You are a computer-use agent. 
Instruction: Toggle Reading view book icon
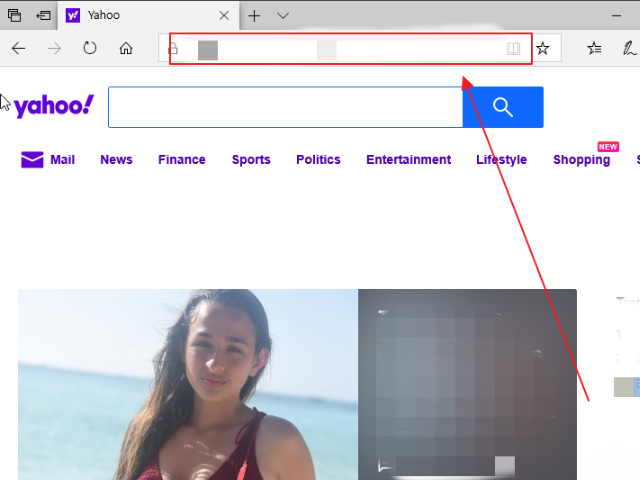point(514,48)
